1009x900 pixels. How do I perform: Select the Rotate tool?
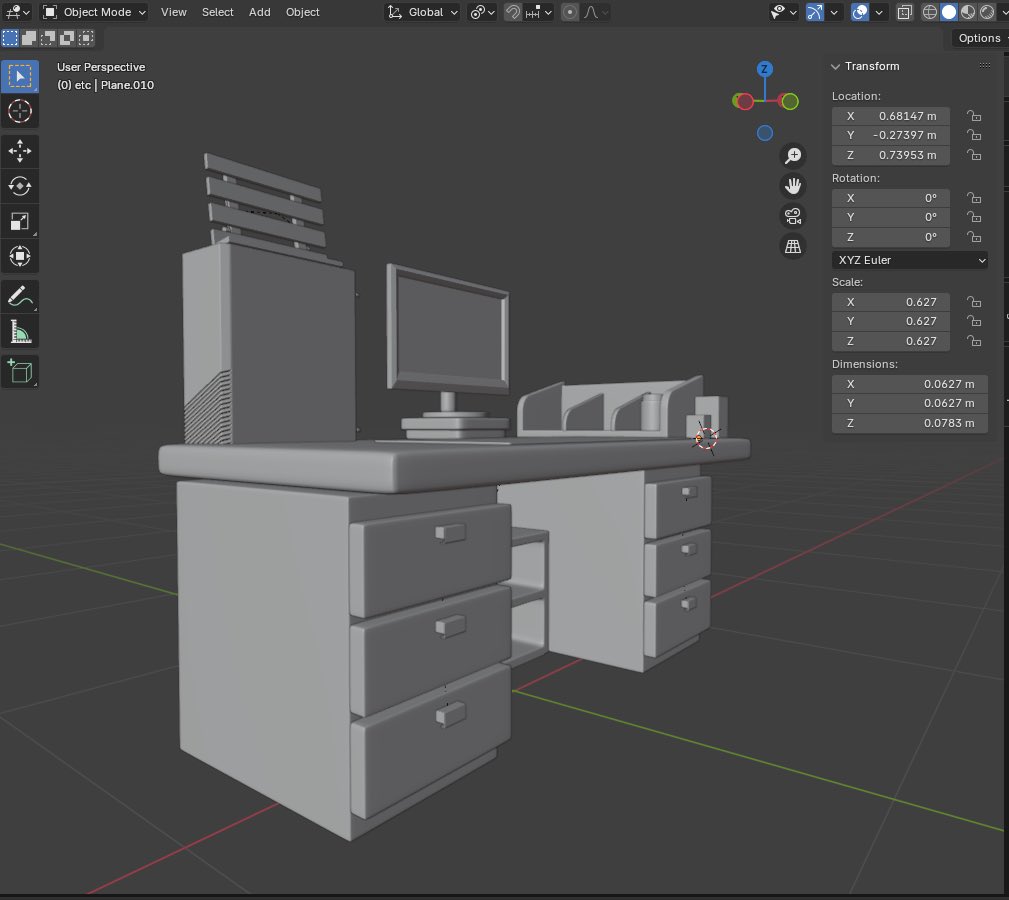coord(20,186)
